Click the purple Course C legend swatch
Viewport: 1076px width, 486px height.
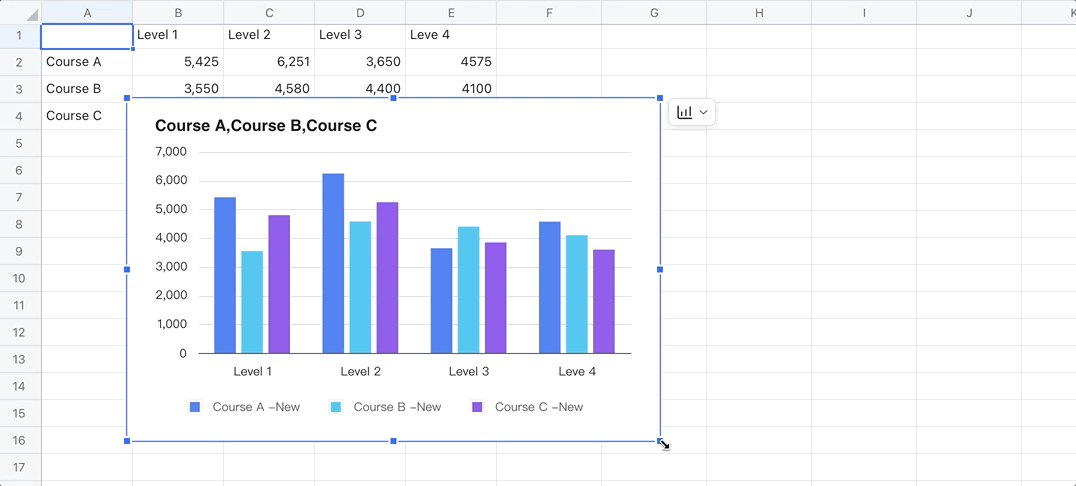(477, 407)
